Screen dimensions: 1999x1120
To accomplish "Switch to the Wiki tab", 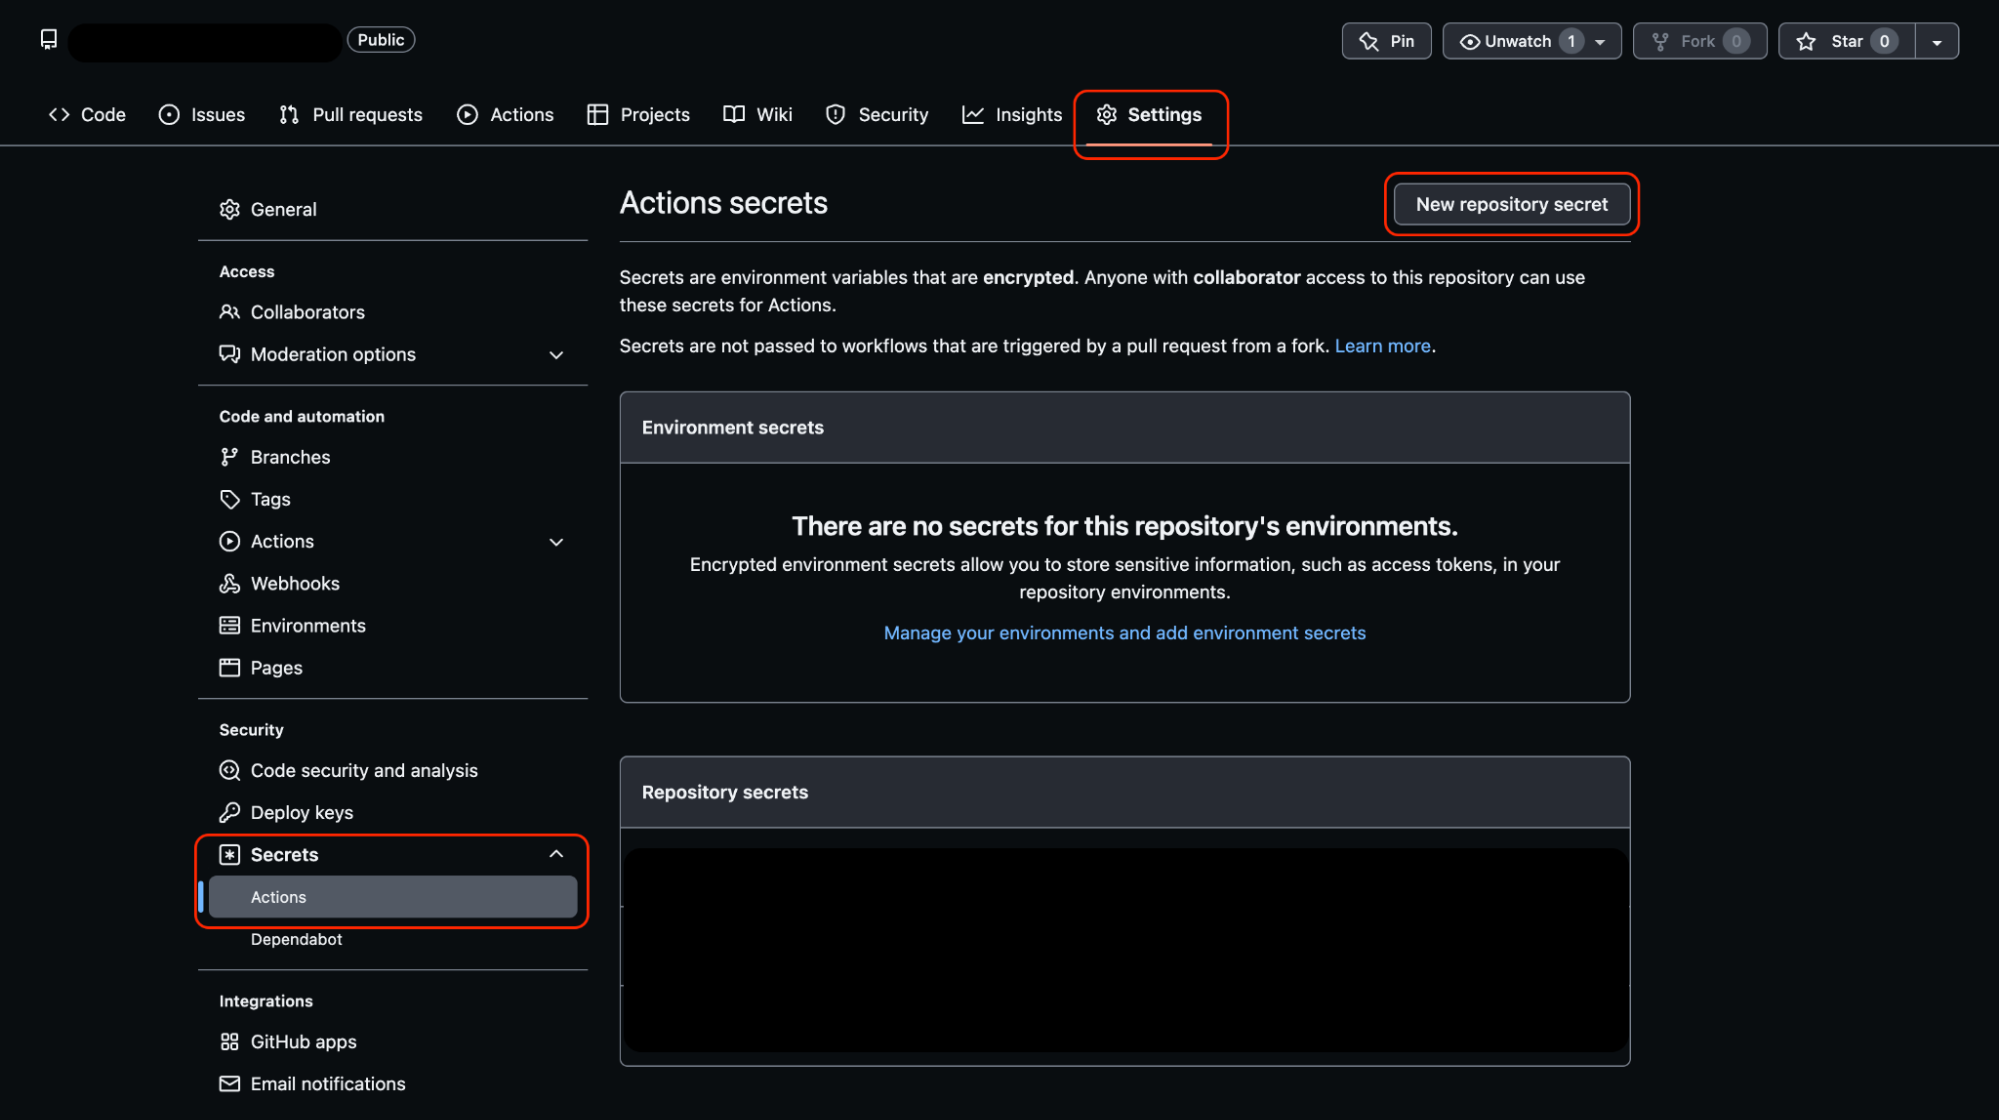I will point(758,115).
